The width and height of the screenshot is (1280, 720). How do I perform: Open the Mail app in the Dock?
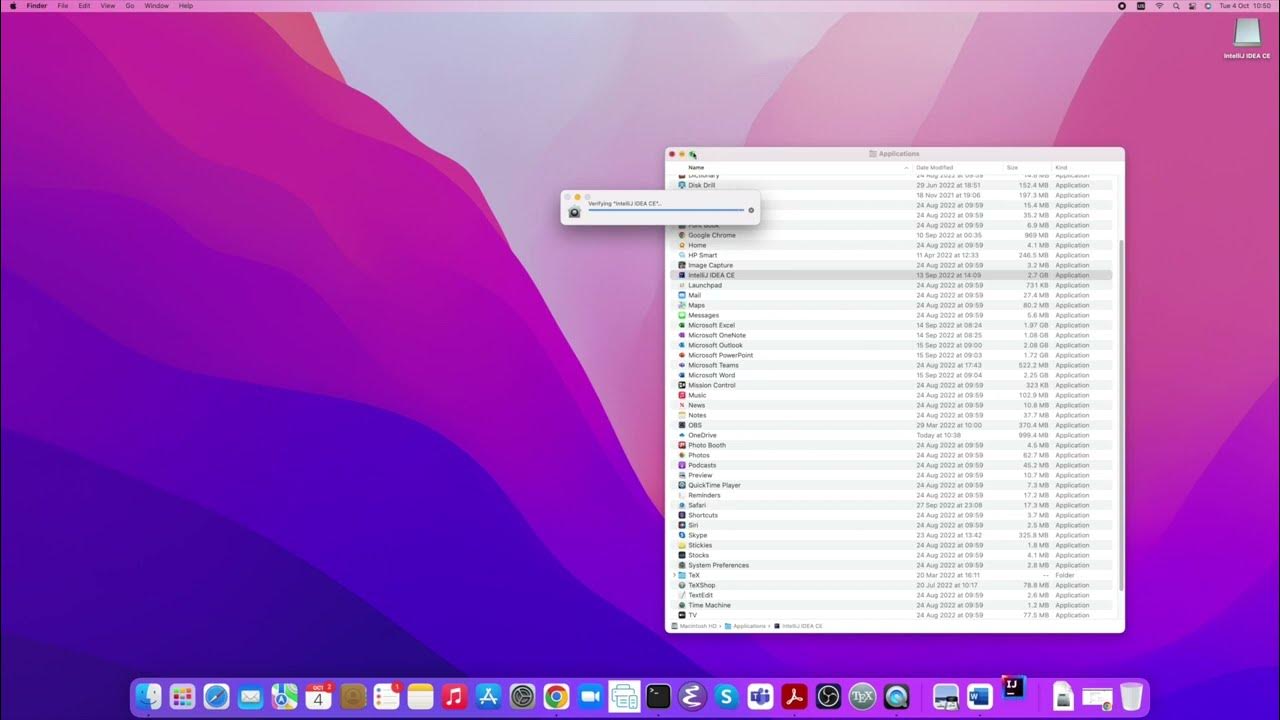tap(250, 697)
